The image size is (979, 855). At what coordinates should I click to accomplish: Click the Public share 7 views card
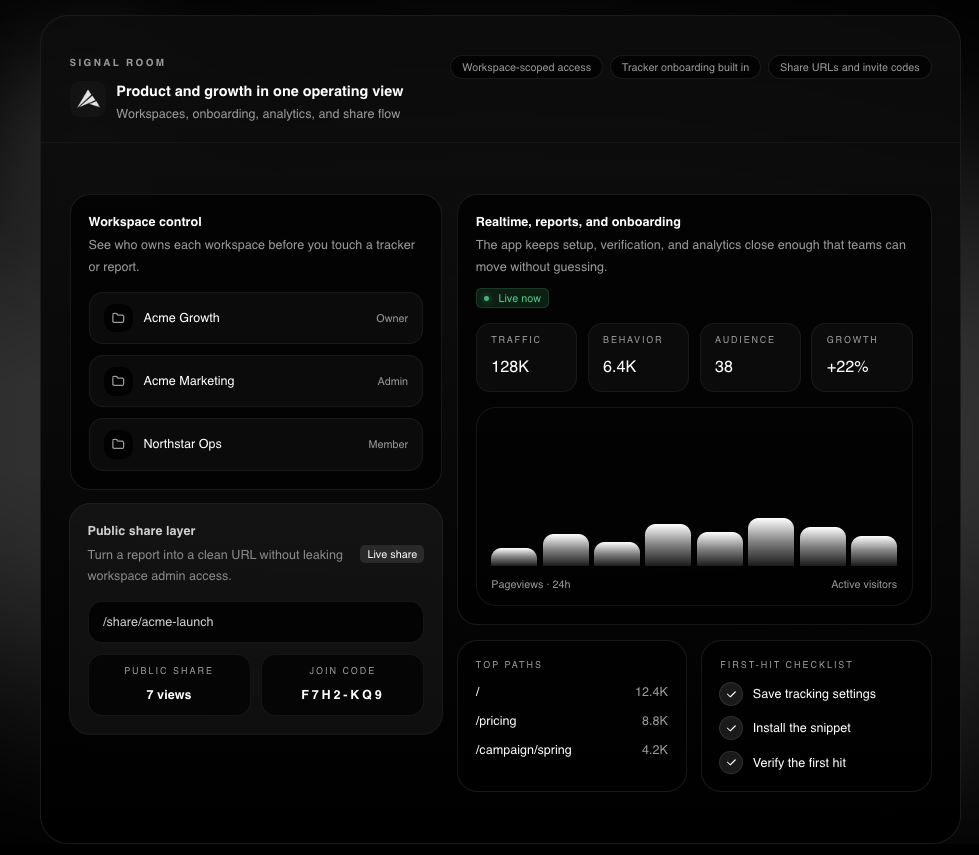(x=169, y=684)
